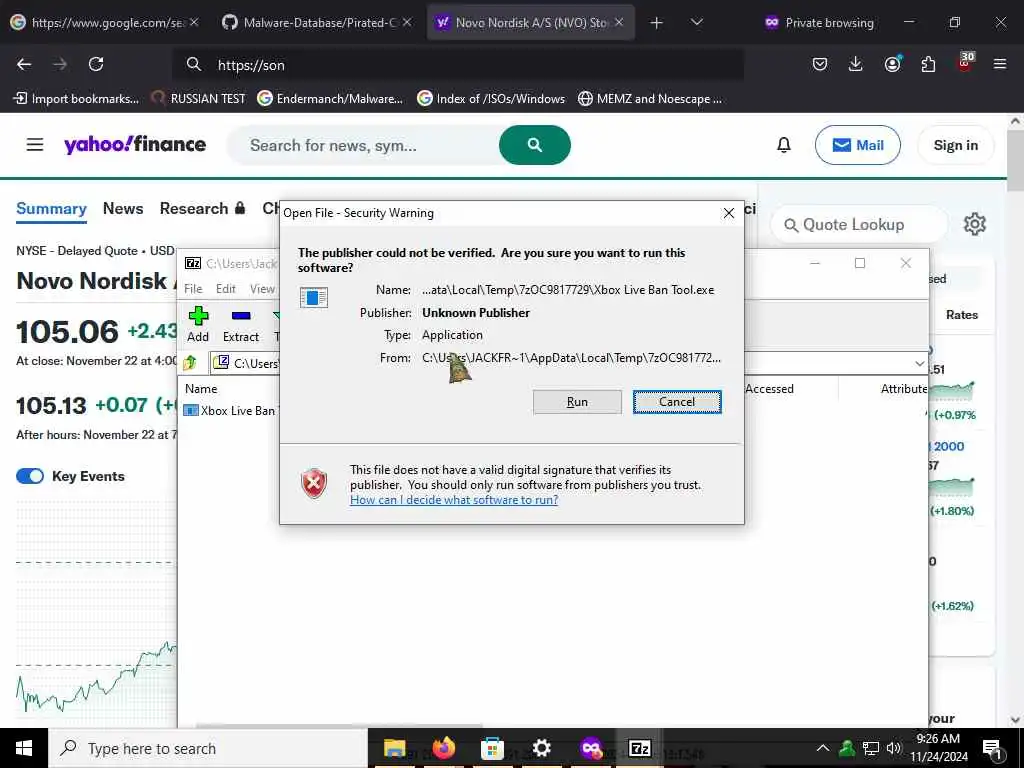
Task: Open File Explorer from the taskbar
Action: 394,748
